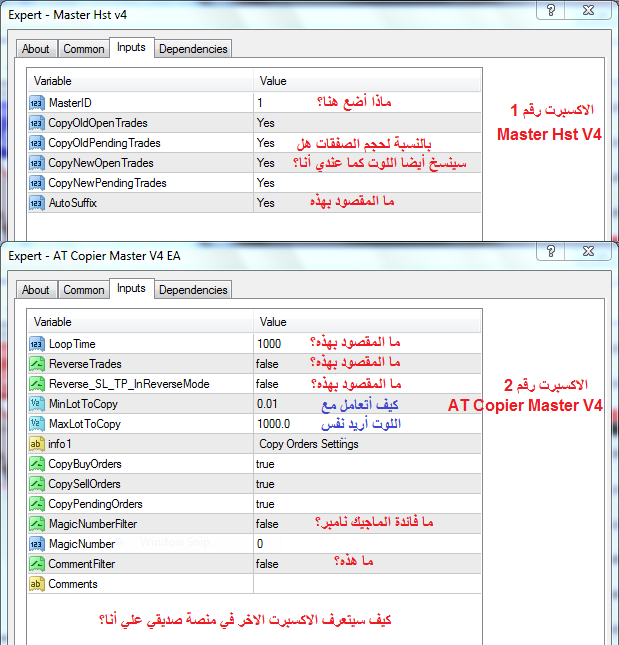
Task: Click the Comments string-type icon
Action: tap(37, 584)
